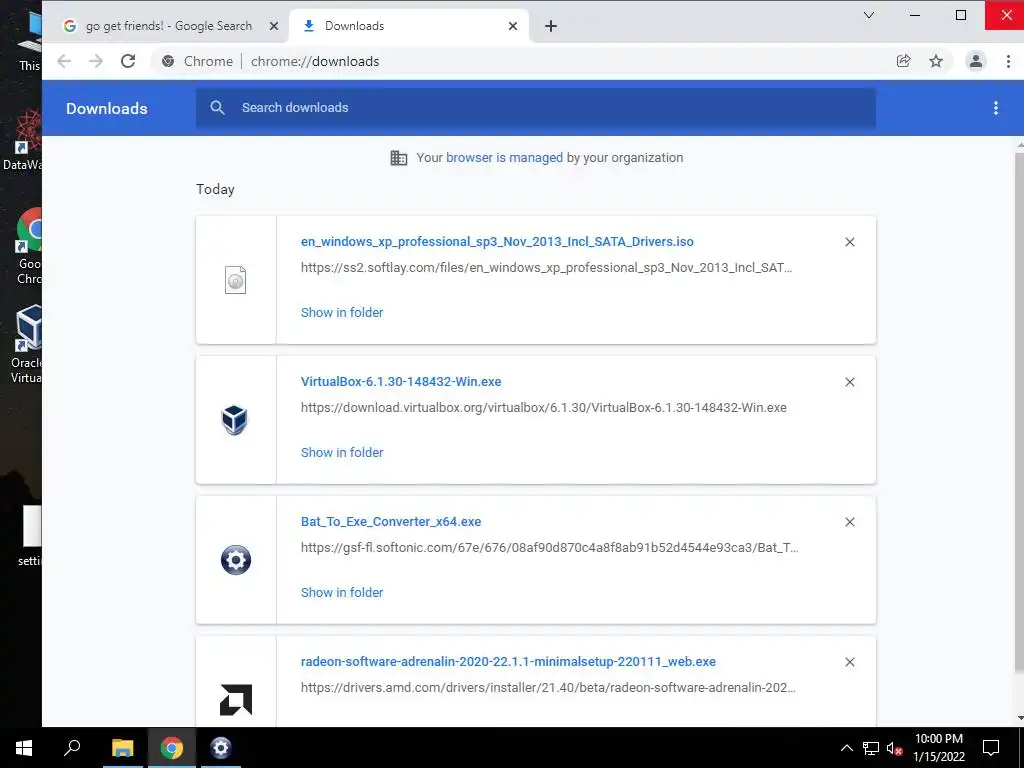Click the ISO disc file icon
Screen dimensions: 1024x768
pos(236,280)
